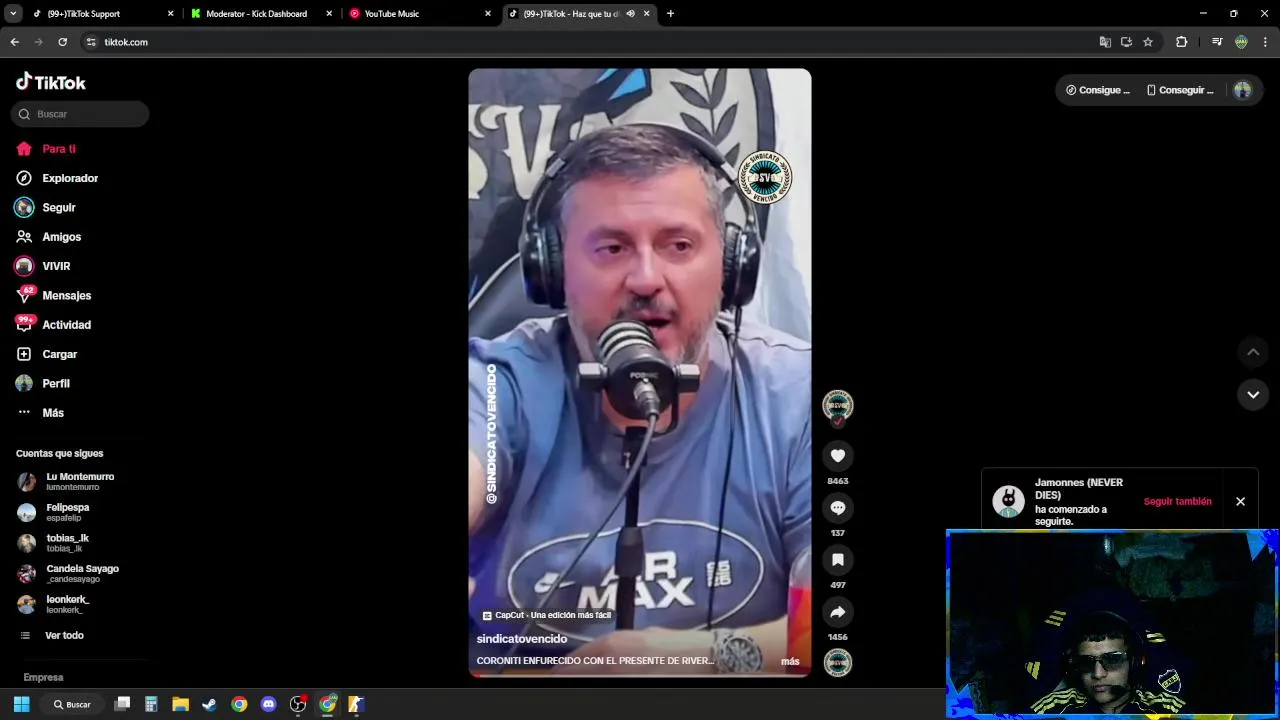This screenshot has height=720, width=1280.
Task: Open Chrome profile avatar
Action: pos(1241,42)
